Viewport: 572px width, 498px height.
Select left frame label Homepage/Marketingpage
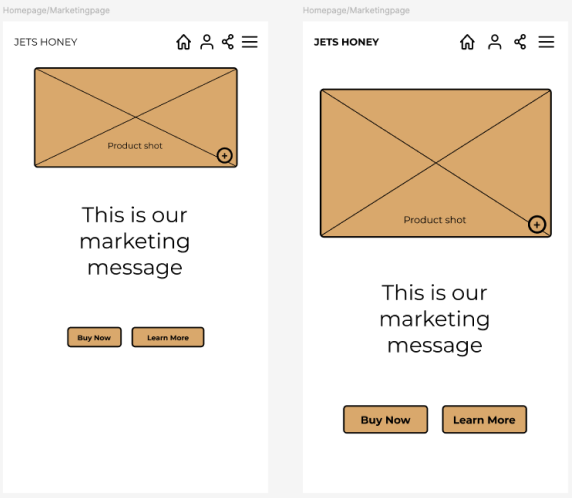(56, 10)
